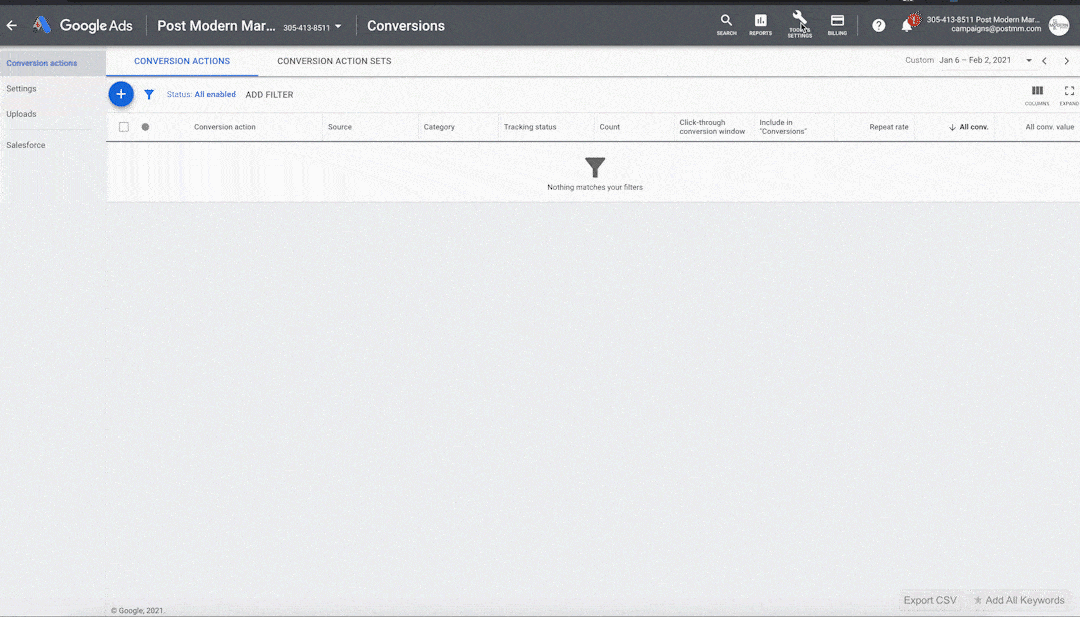
Task: Tick the select-all checkbox in table header
Action: tap(124, 127)
